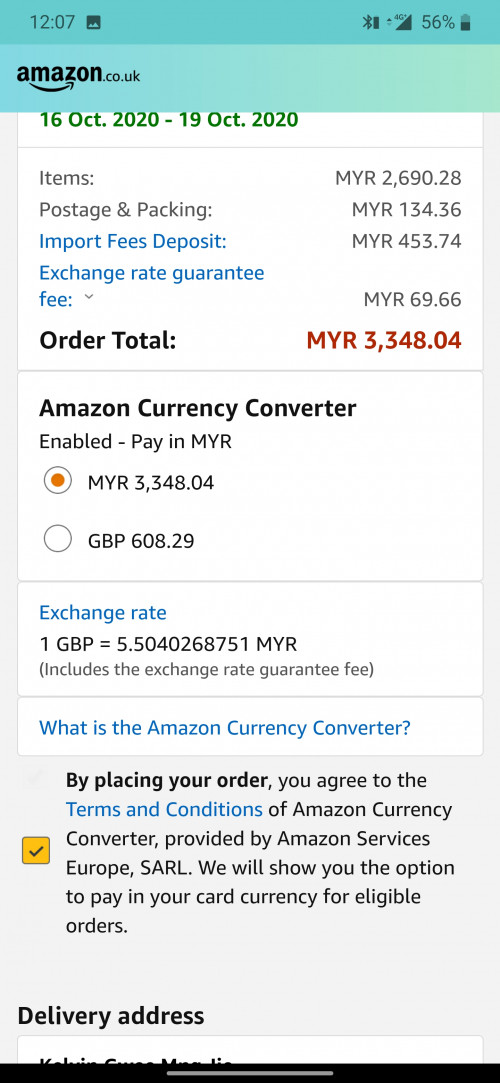500x1083 pixels.
Task: Open What is the Amazon Currency Converter
Action: pyautogui.click(x=225, y=727)
